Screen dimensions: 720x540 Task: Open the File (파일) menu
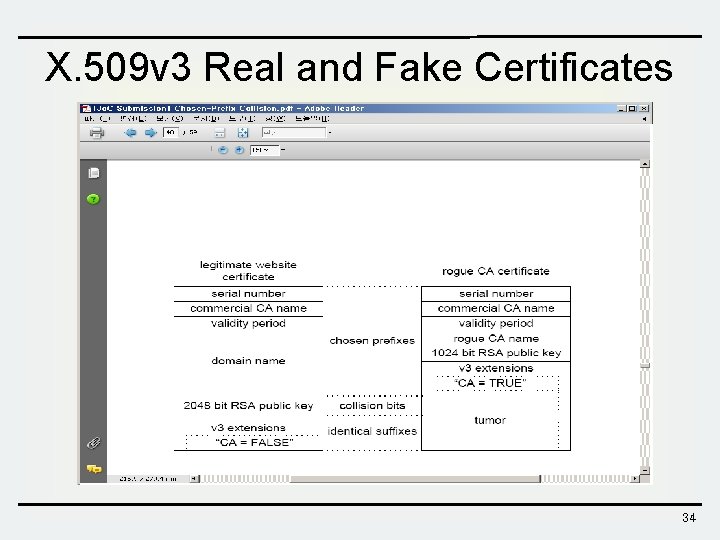coord(97,118)
